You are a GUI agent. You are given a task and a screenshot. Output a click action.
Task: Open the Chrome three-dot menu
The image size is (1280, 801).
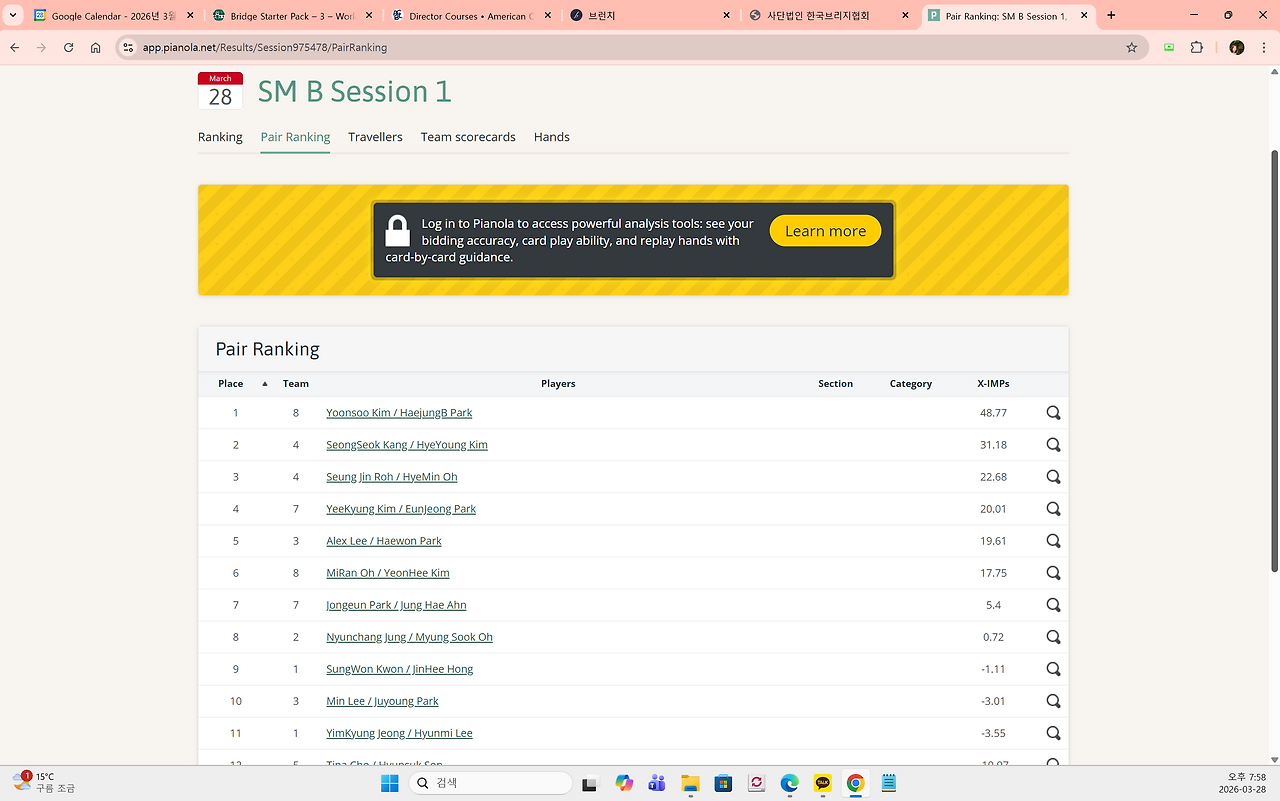1265,47
